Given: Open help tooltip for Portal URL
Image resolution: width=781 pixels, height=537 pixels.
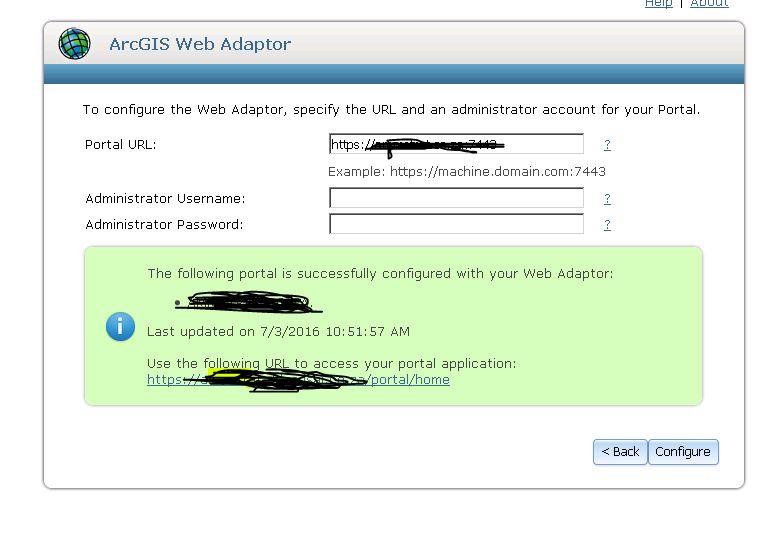Looking at the screenshot, I should coord(607,145).
